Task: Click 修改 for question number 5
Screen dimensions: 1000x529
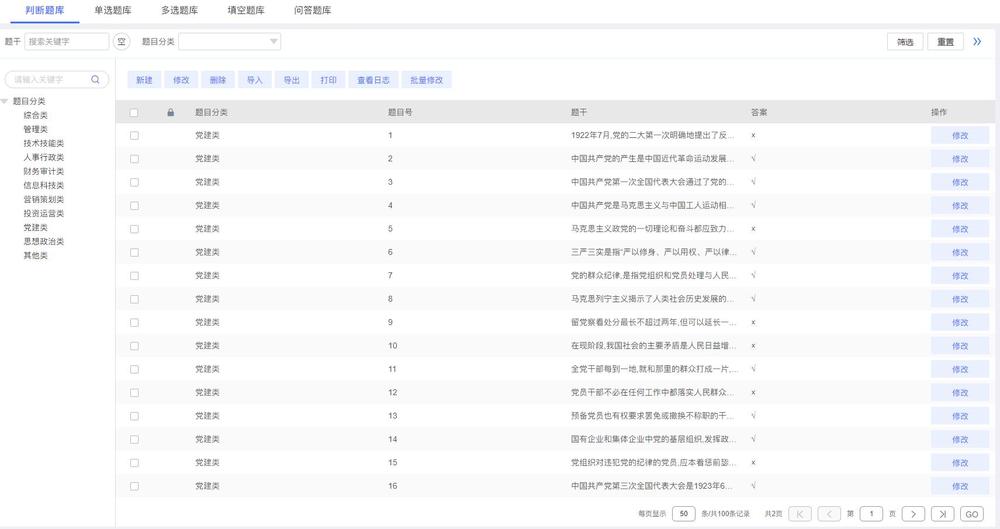Action: 959,229
